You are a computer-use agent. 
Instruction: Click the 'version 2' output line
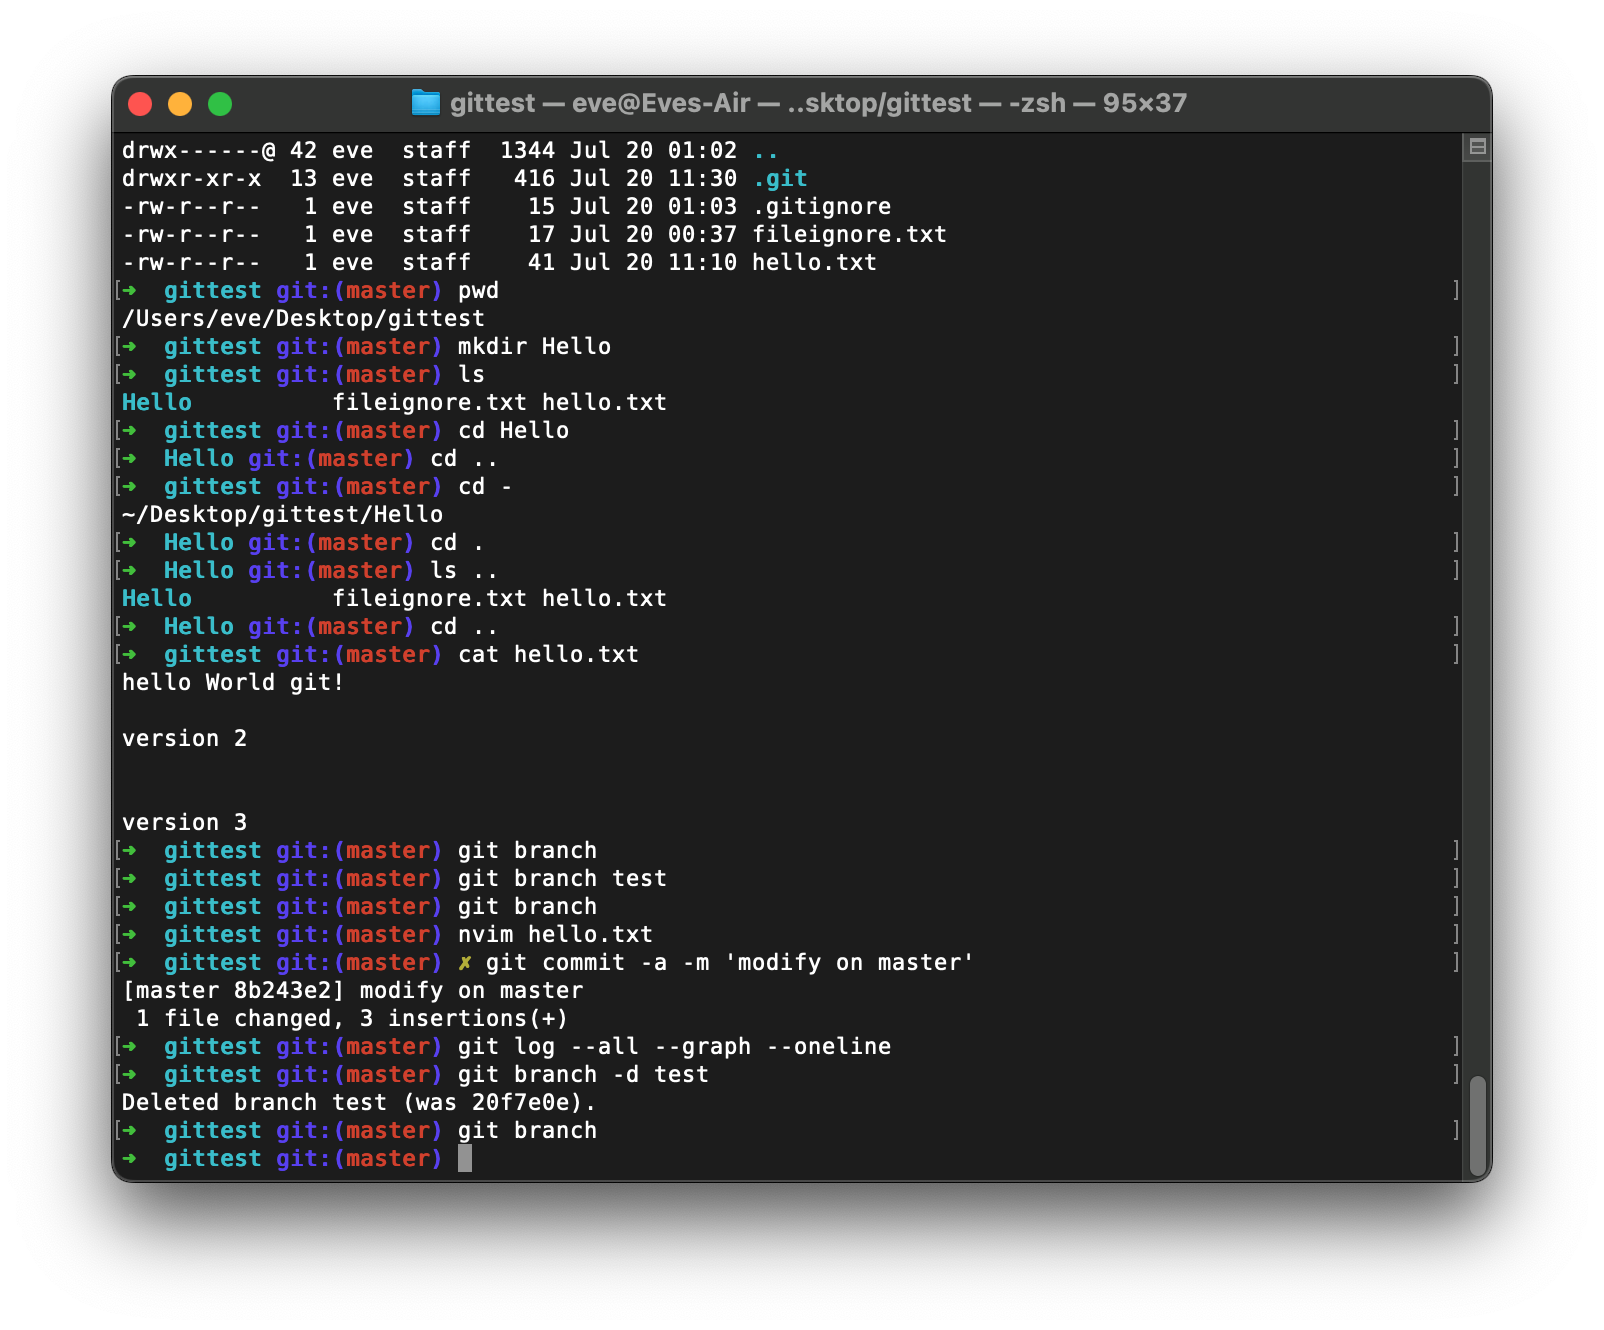184,738
